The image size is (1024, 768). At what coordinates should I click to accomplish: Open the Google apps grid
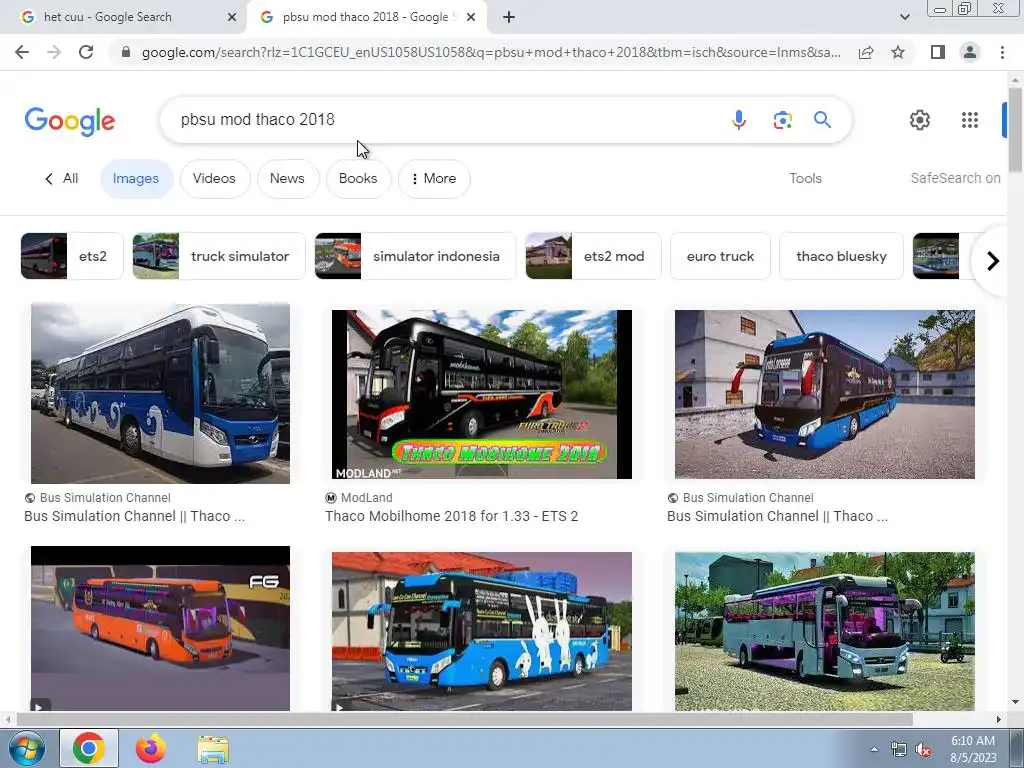point(970,120)
